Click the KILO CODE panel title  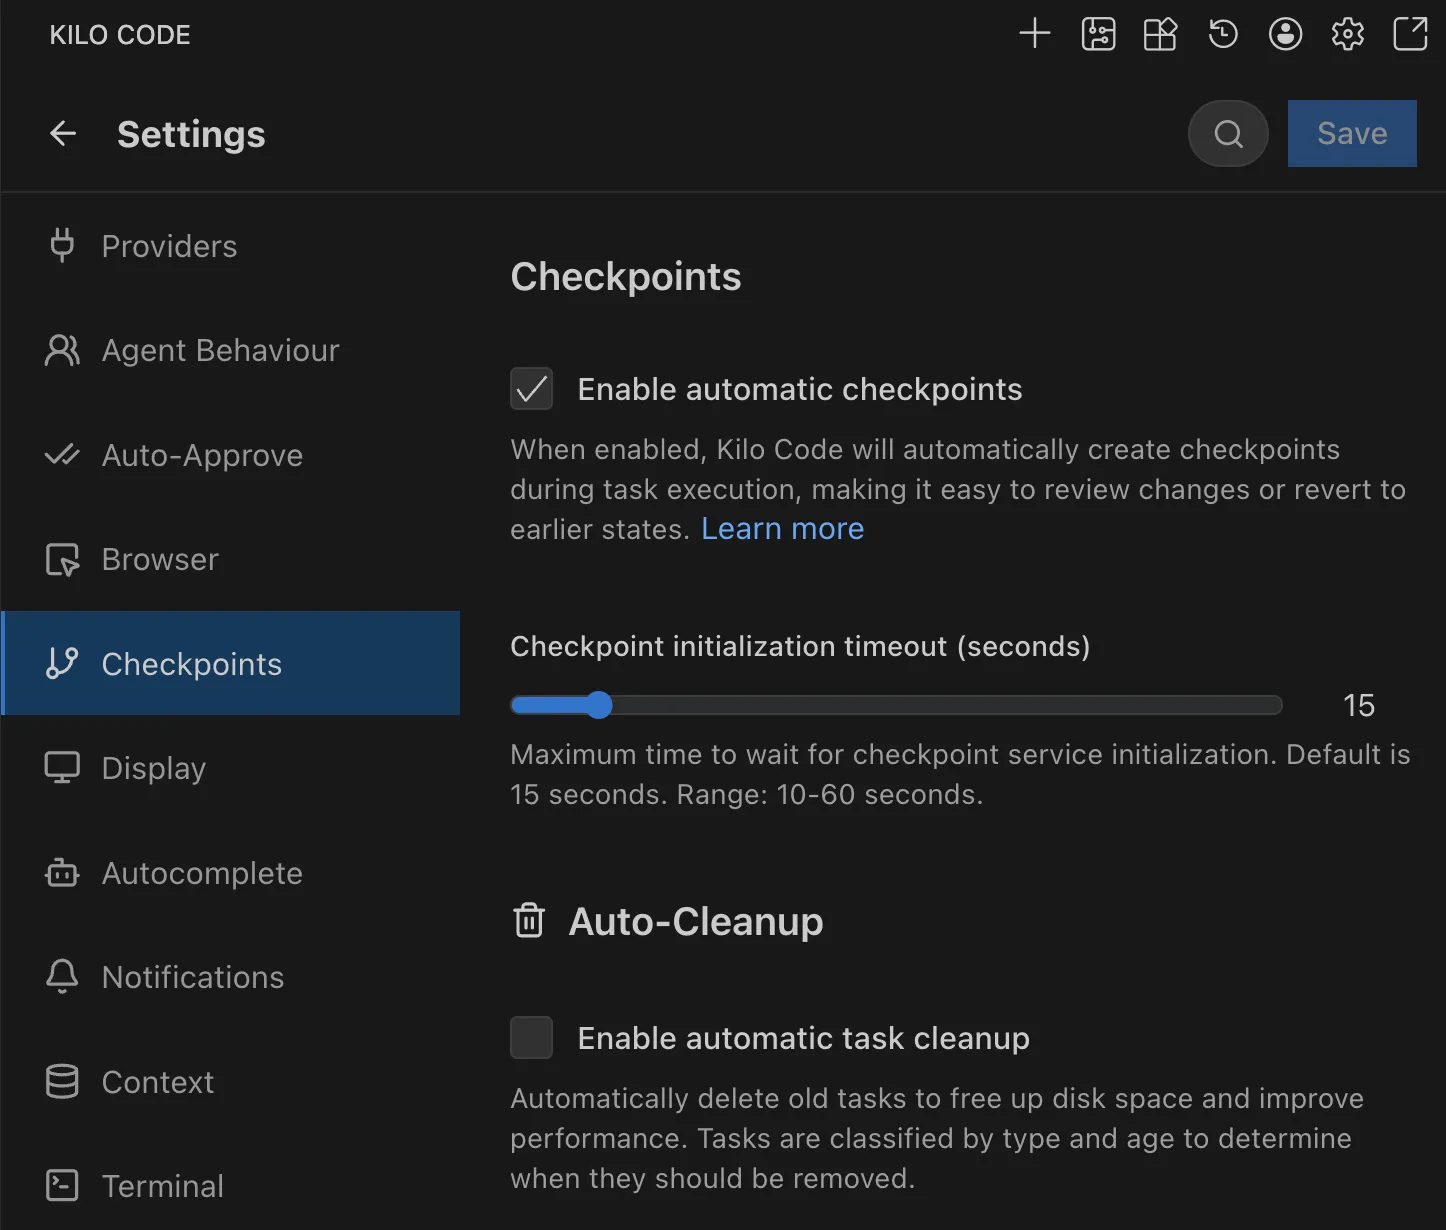120,35
